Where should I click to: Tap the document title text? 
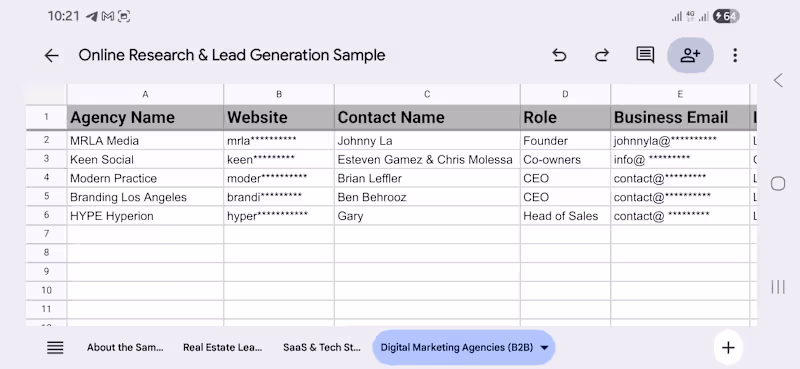[x=232, y=55]
